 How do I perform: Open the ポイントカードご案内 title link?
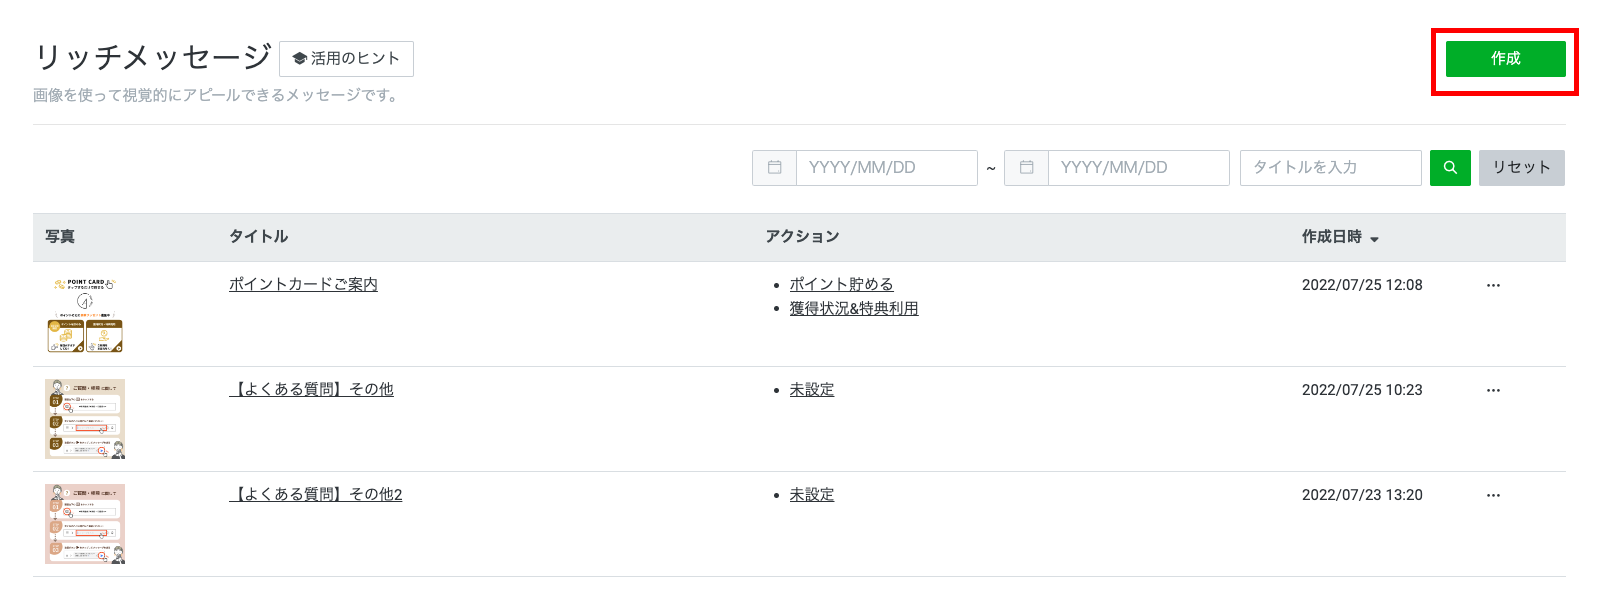coord(303,285)
